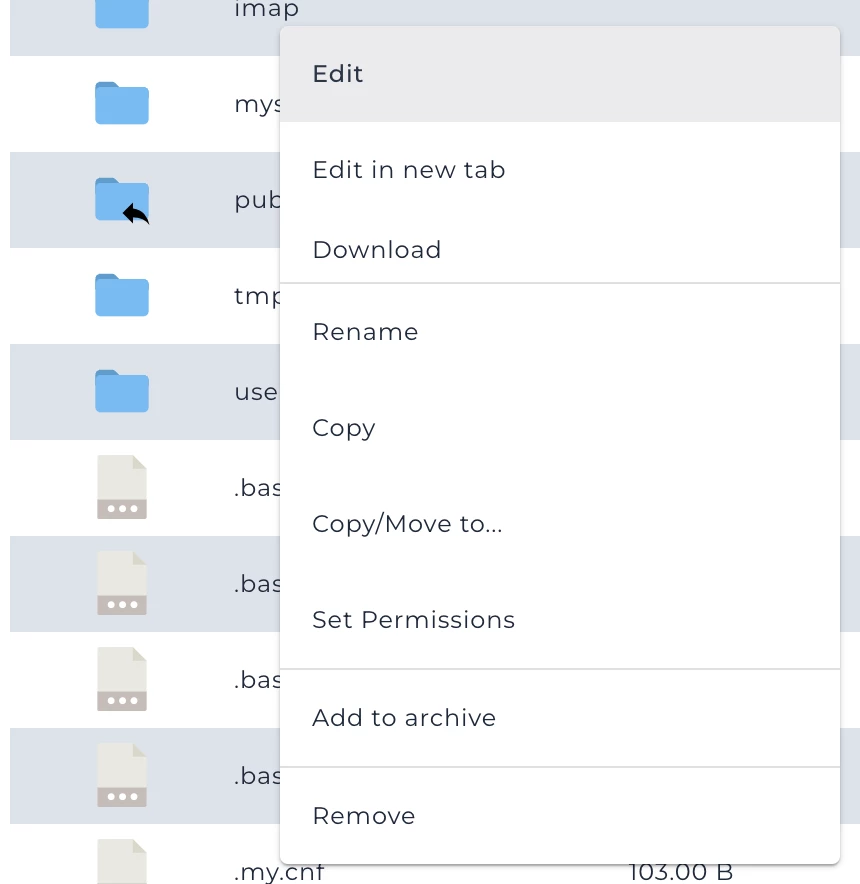Click the highlighted user folder icon
Screen dimensions: 860x884
tap(121, 392)
